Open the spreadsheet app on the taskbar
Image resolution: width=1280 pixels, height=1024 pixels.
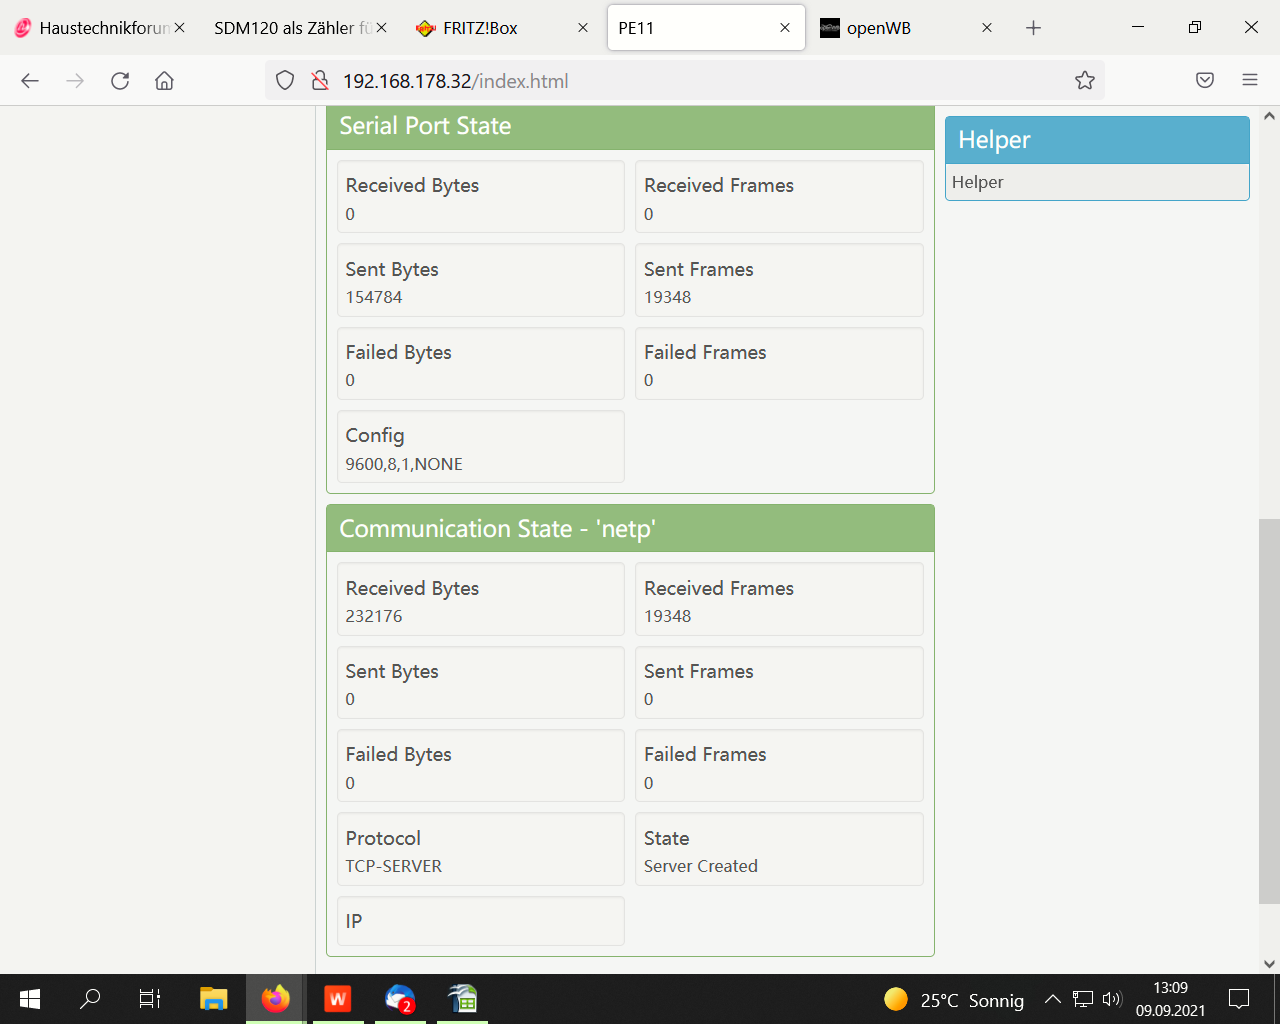tap(463, 999)
